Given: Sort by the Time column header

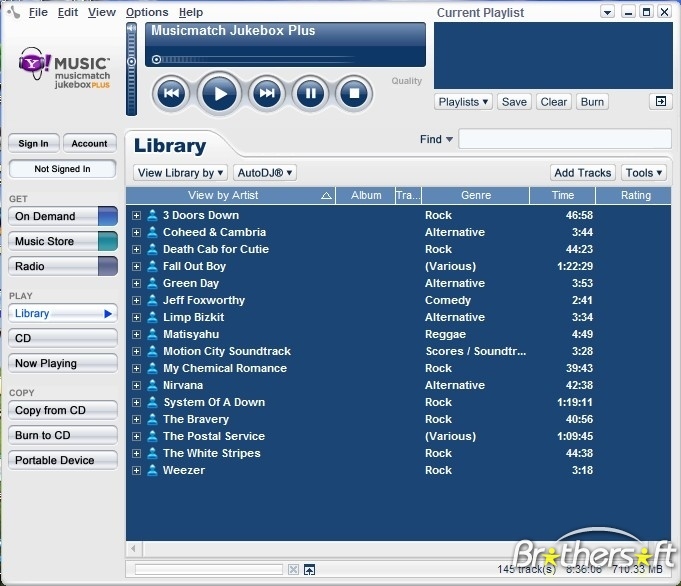Looking at the screenshot, I should click(x=562, y=195).
